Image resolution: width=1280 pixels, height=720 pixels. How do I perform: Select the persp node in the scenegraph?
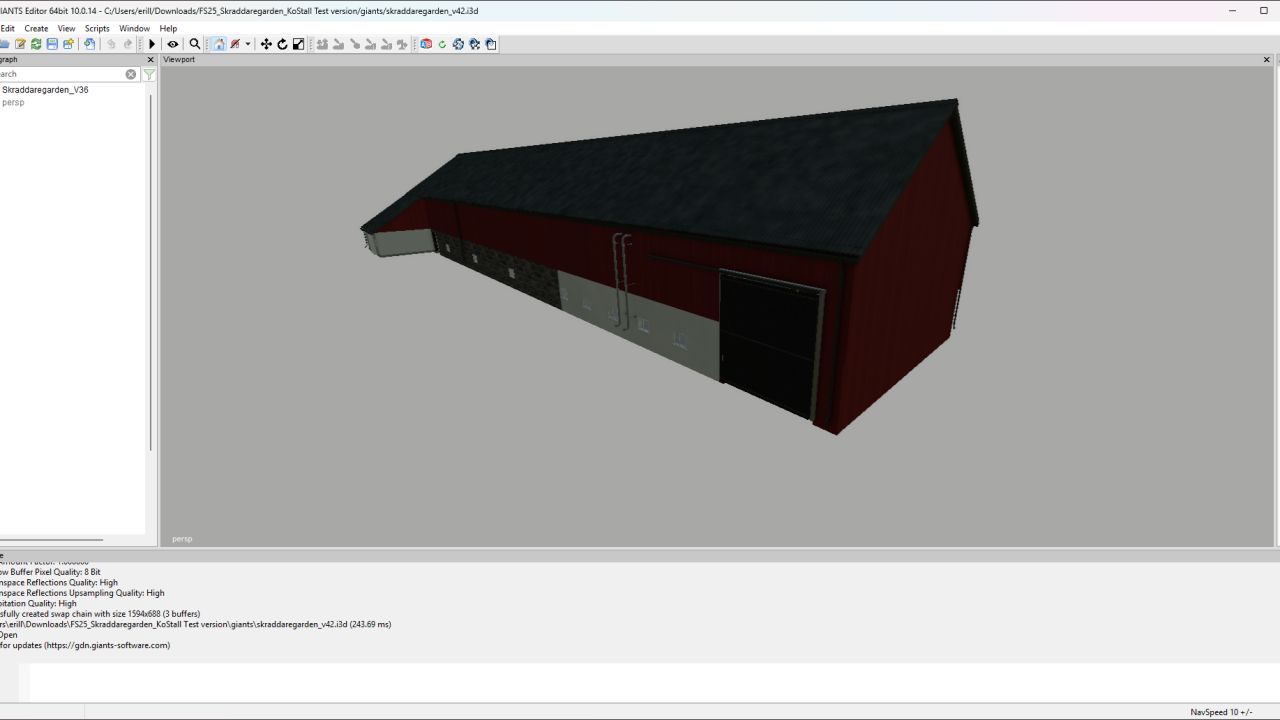(13, 103)
